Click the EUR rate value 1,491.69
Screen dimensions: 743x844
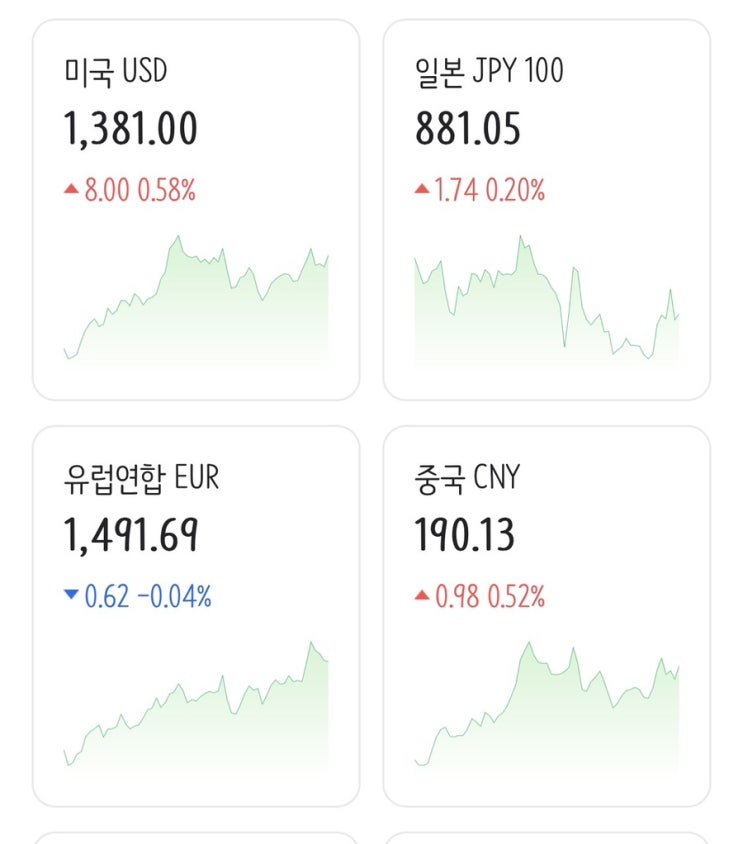130,536
